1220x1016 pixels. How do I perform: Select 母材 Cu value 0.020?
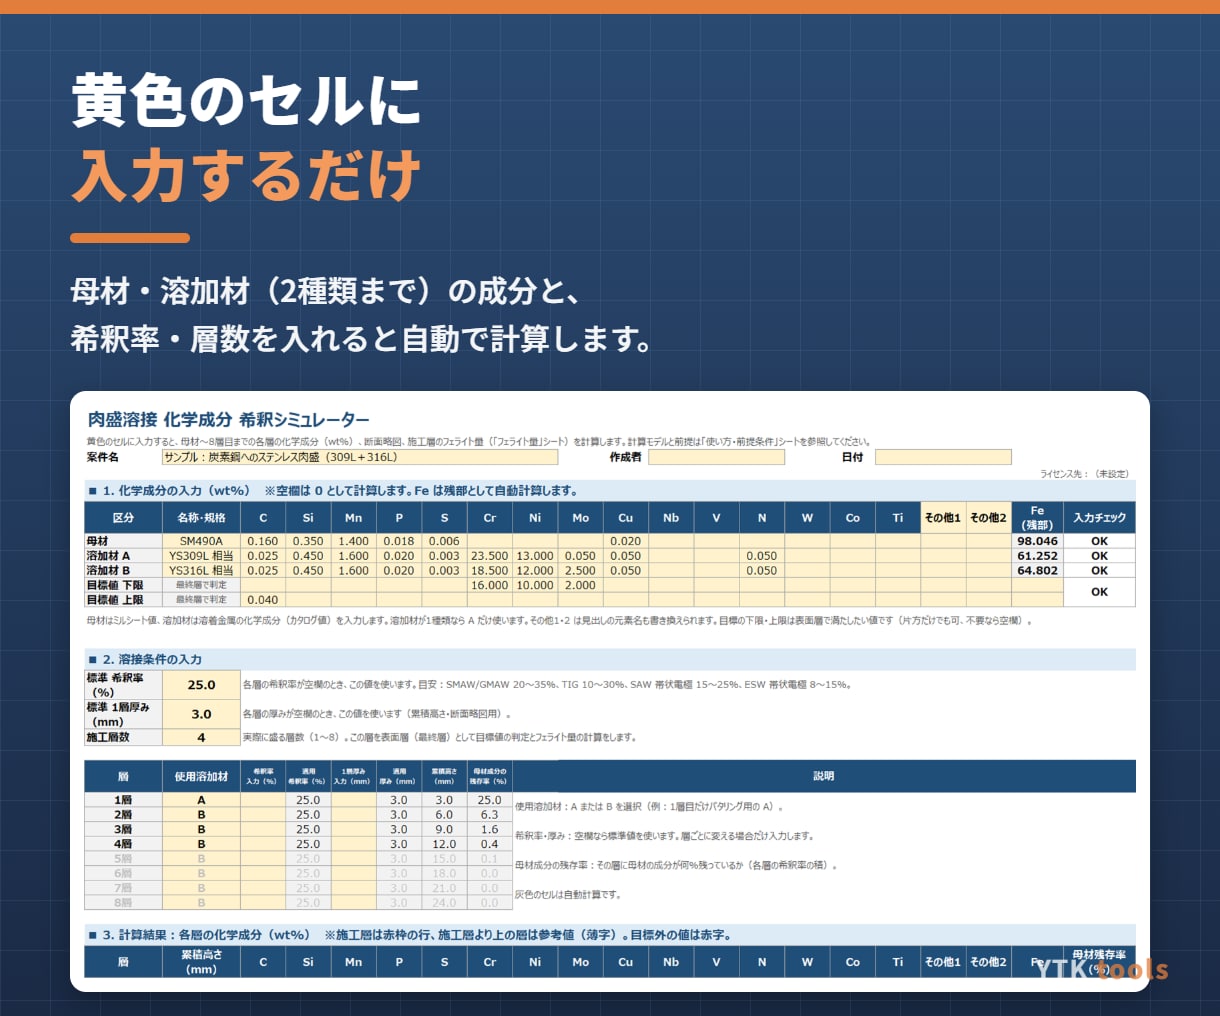pyautogui.click(x=626, y=541)
